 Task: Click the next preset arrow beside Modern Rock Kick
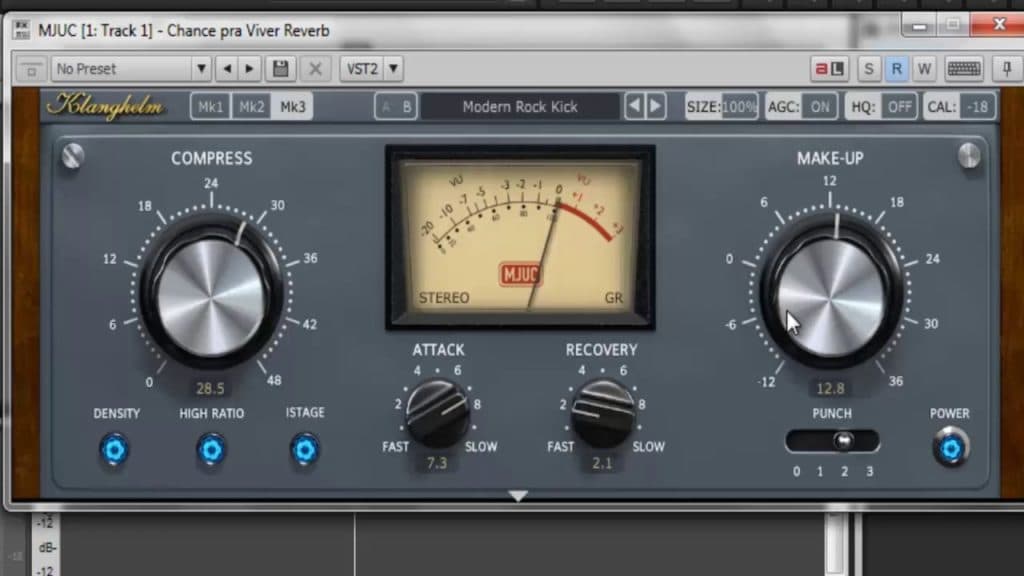[657, 104]
